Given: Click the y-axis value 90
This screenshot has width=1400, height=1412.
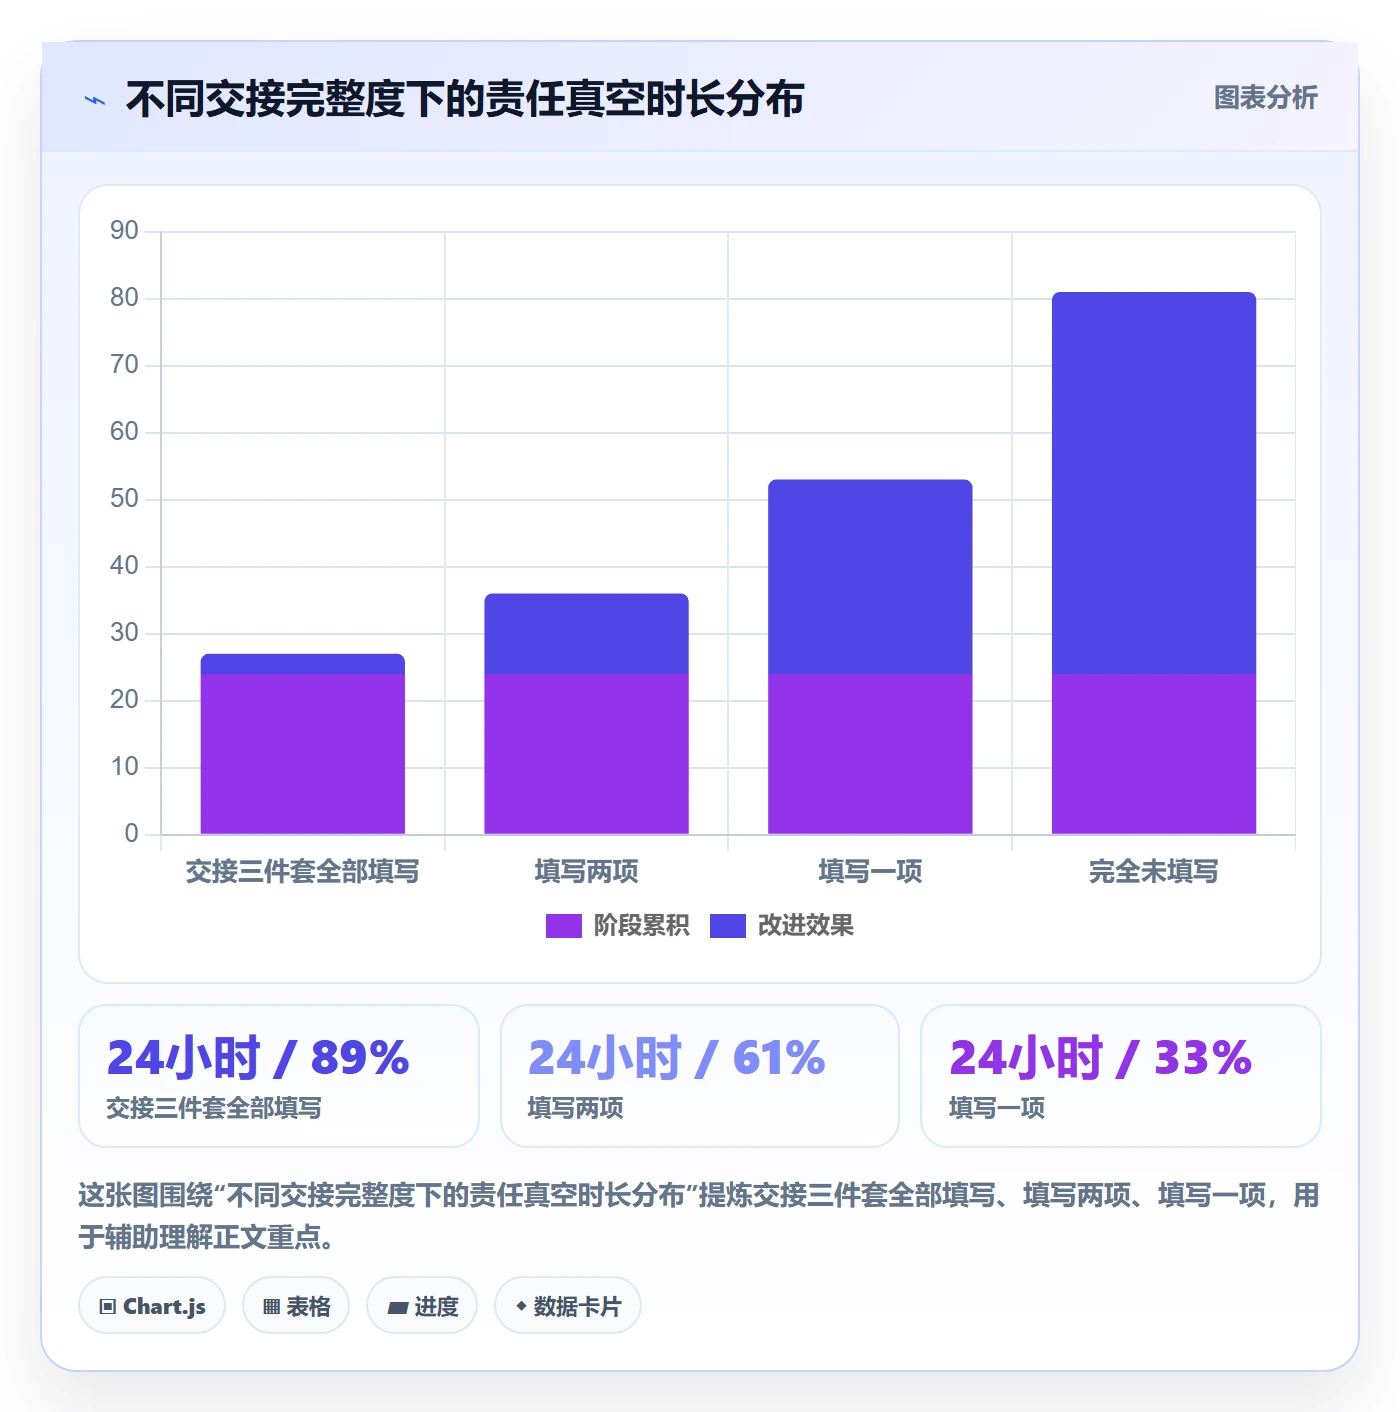Looking at the screenshot, I should tap(124, 231).
